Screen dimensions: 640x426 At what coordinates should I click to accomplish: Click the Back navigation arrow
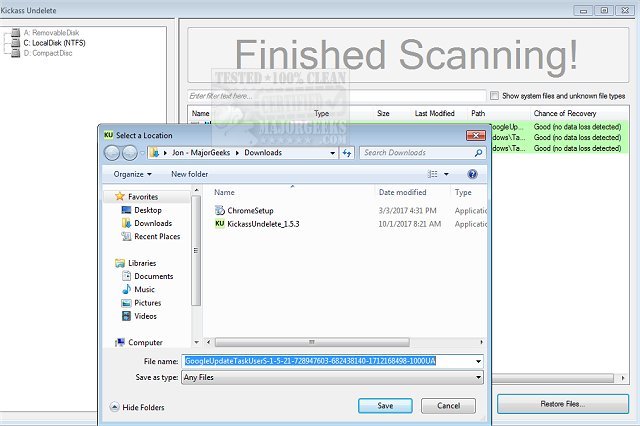pyautogui.click(x=112, y=153)
